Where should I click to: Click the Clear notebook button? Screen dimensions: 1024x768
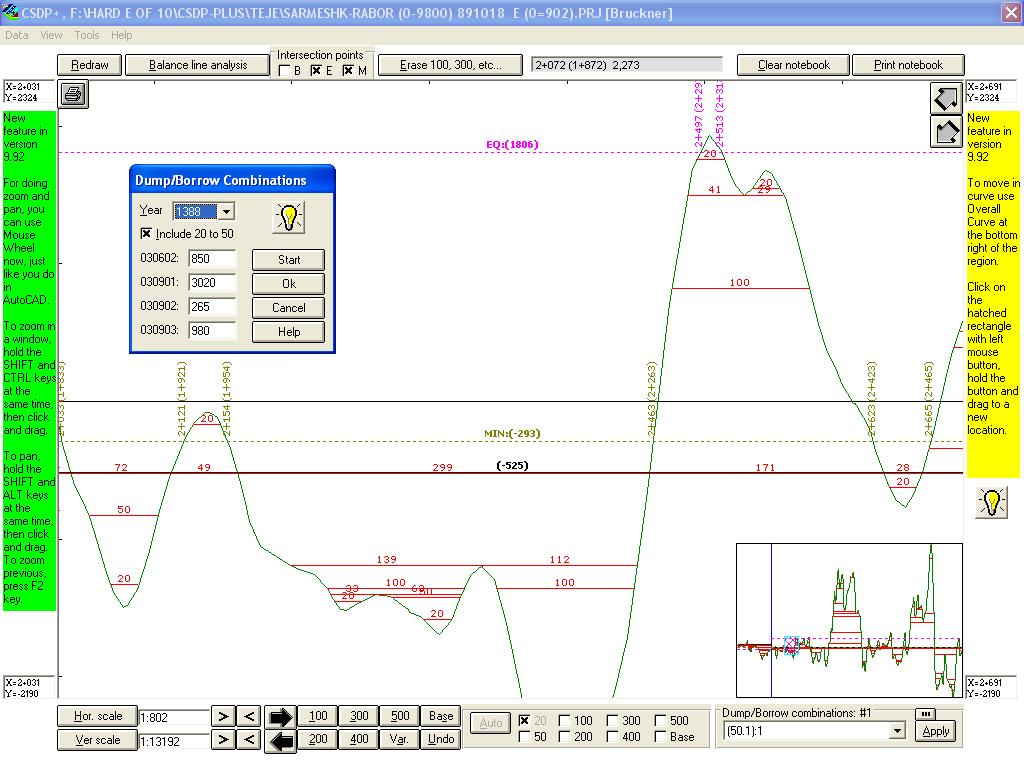pyautogui.click(x=793, y=65)
